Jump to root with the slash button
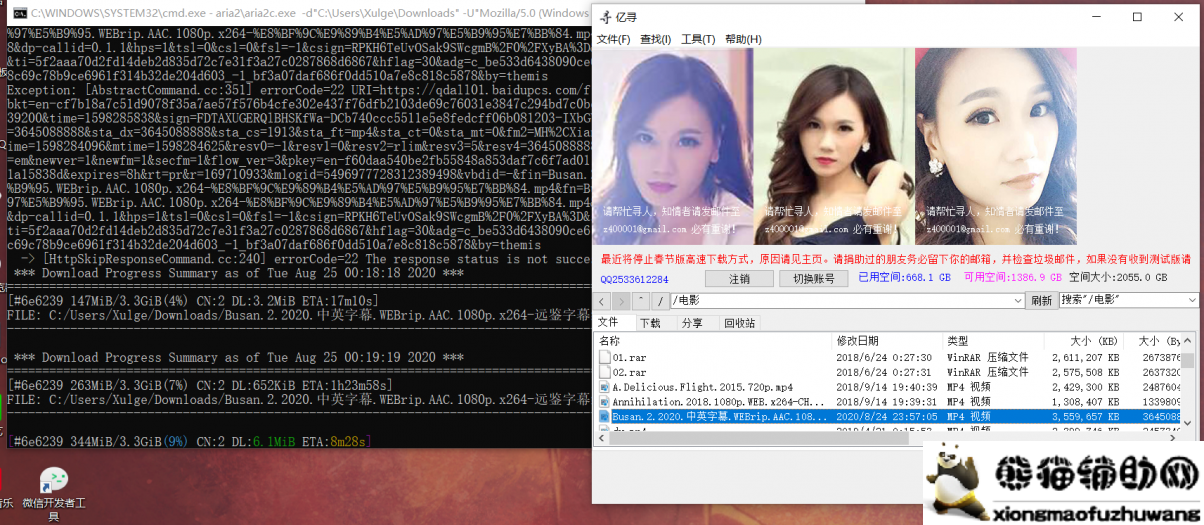 pos(658,301)
